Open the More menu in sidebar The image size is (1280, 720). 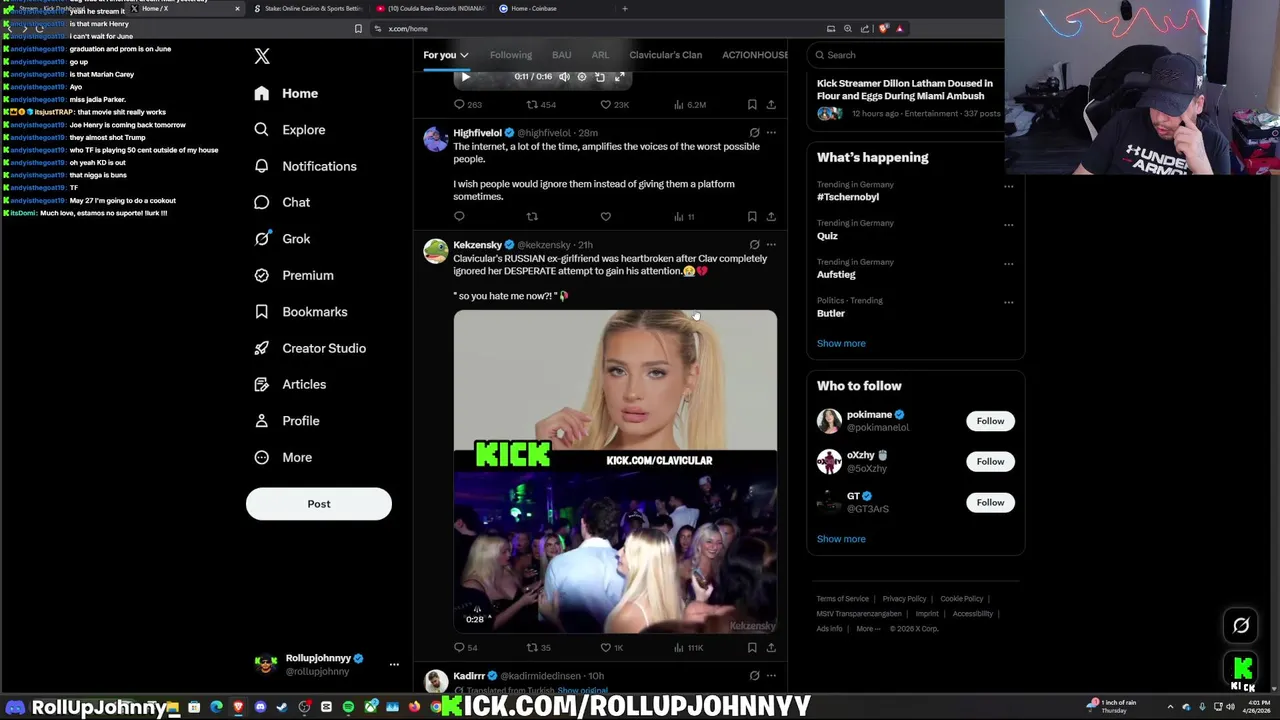(283, 457)
